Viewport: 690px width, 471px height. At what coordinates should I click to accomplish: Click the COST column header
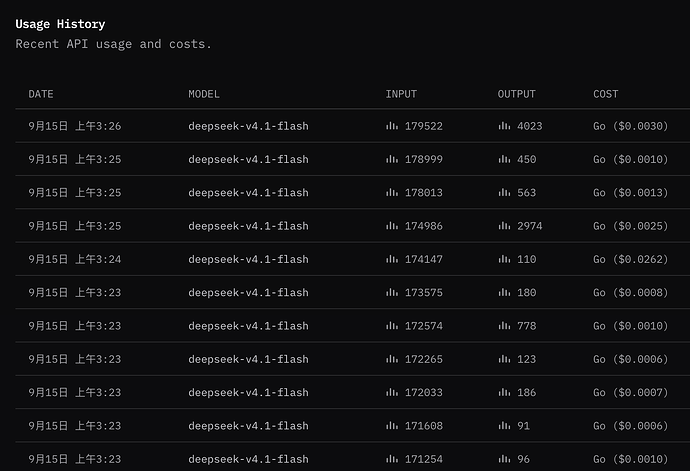(606, 94)
